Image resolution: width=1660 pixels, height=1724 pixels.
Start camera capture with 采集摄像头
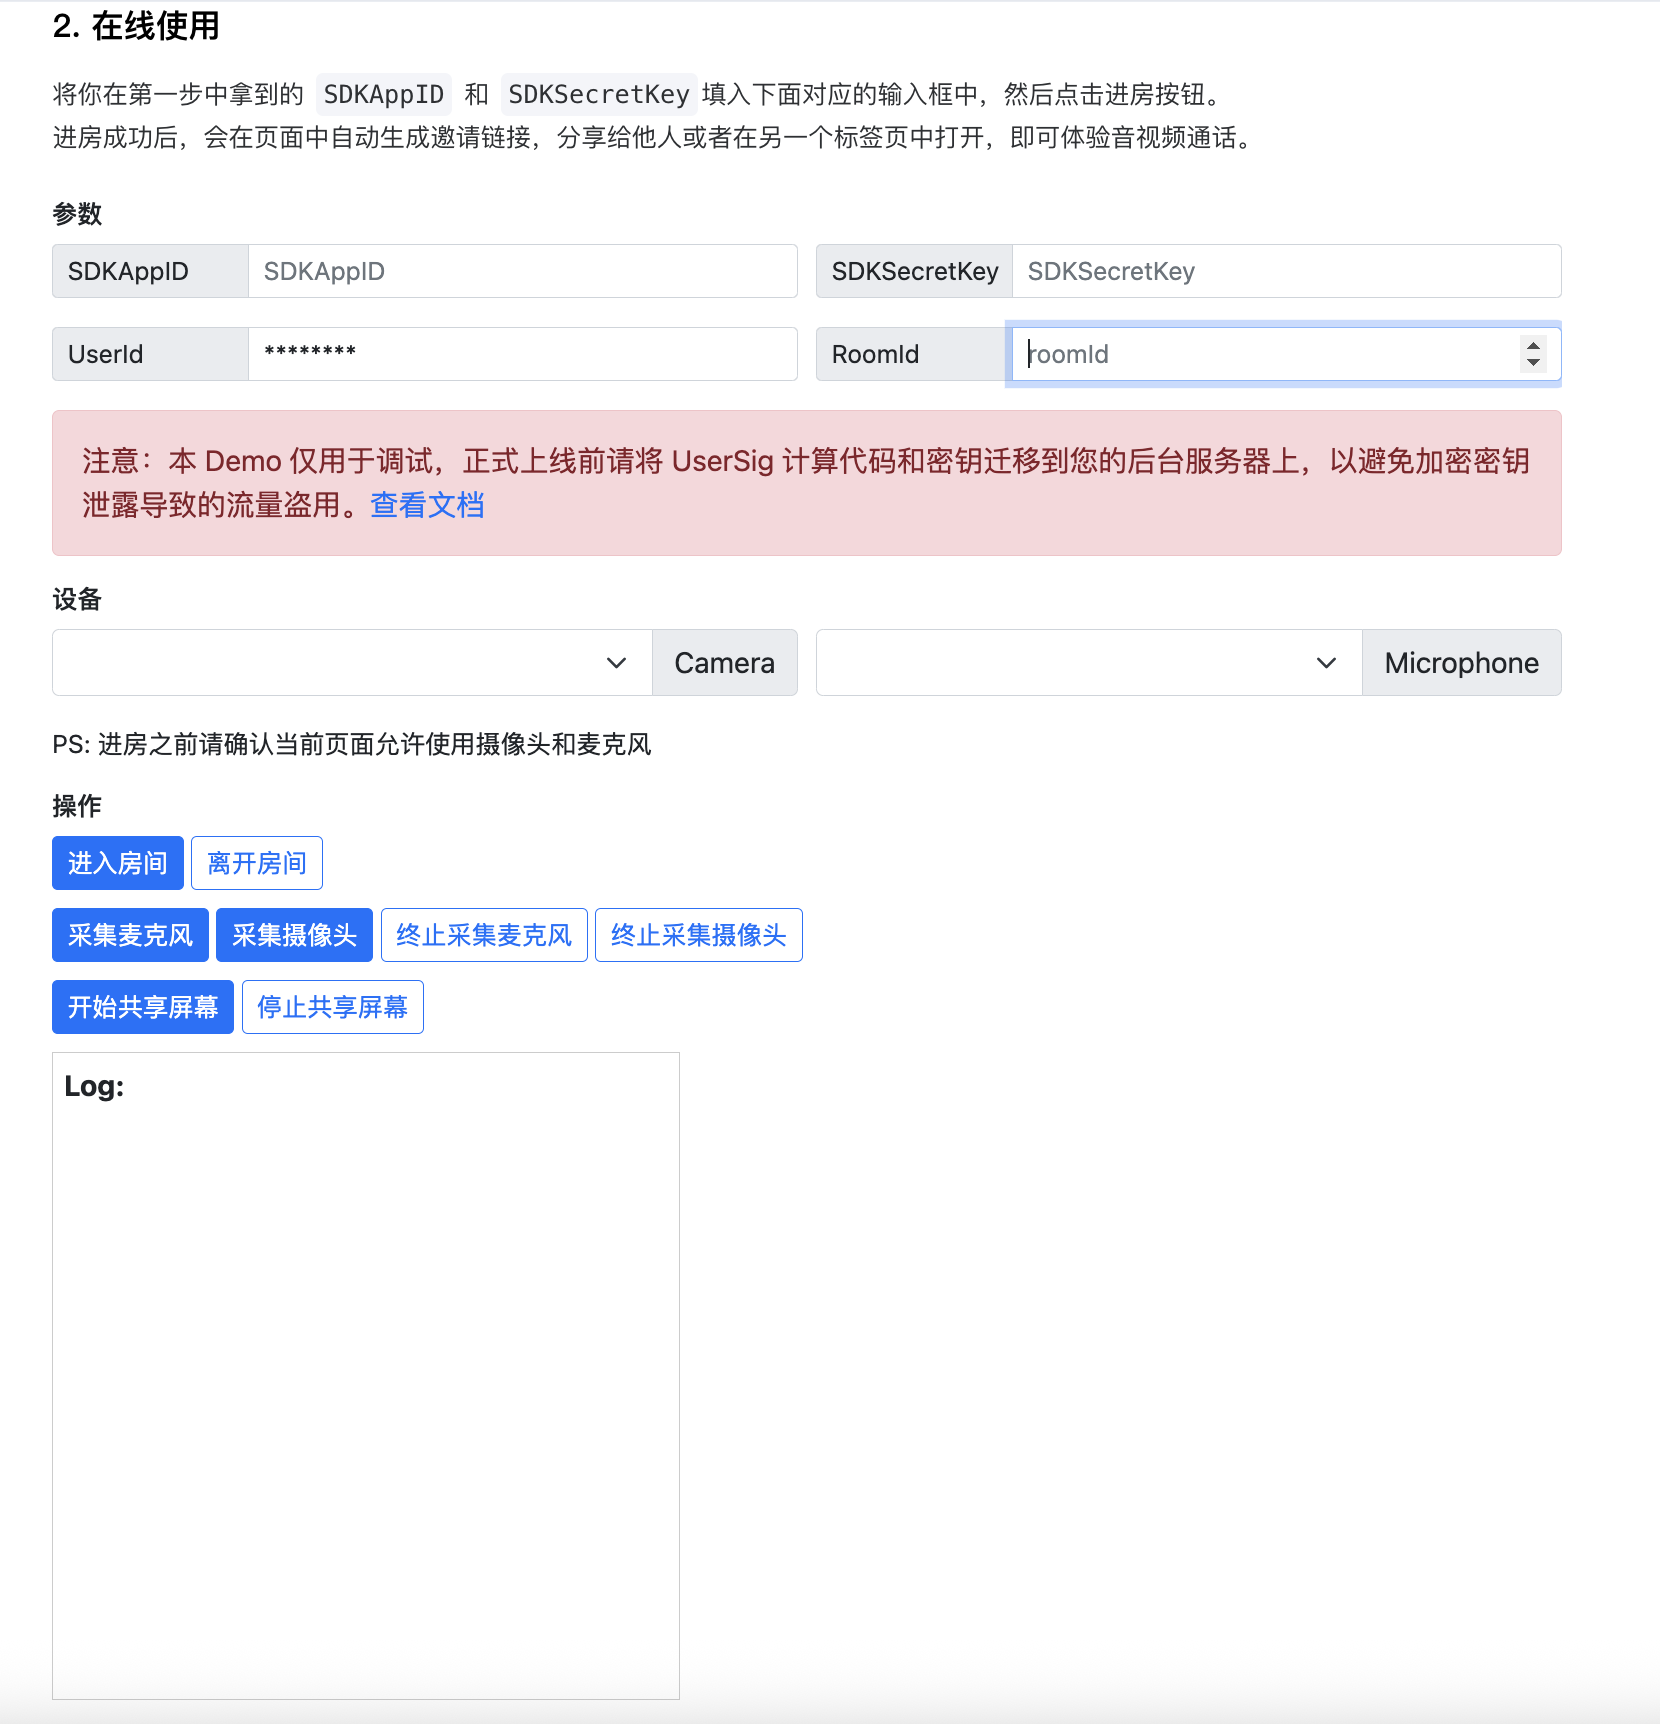point(294,935)
